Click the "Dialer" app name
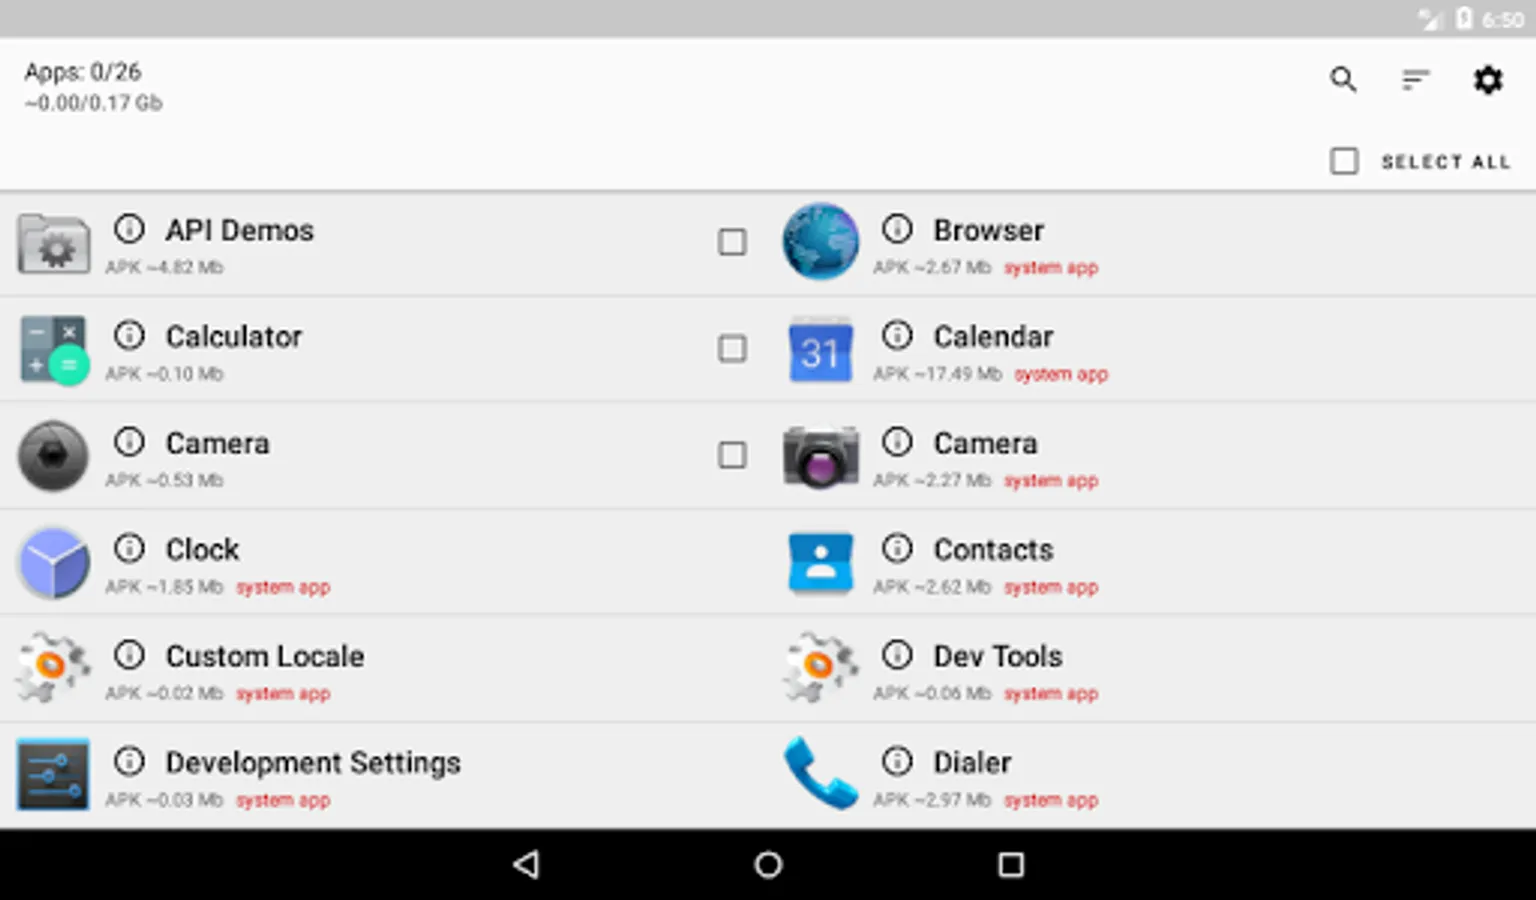This screenshot has height=900, width=1536. tap(972, 763)
